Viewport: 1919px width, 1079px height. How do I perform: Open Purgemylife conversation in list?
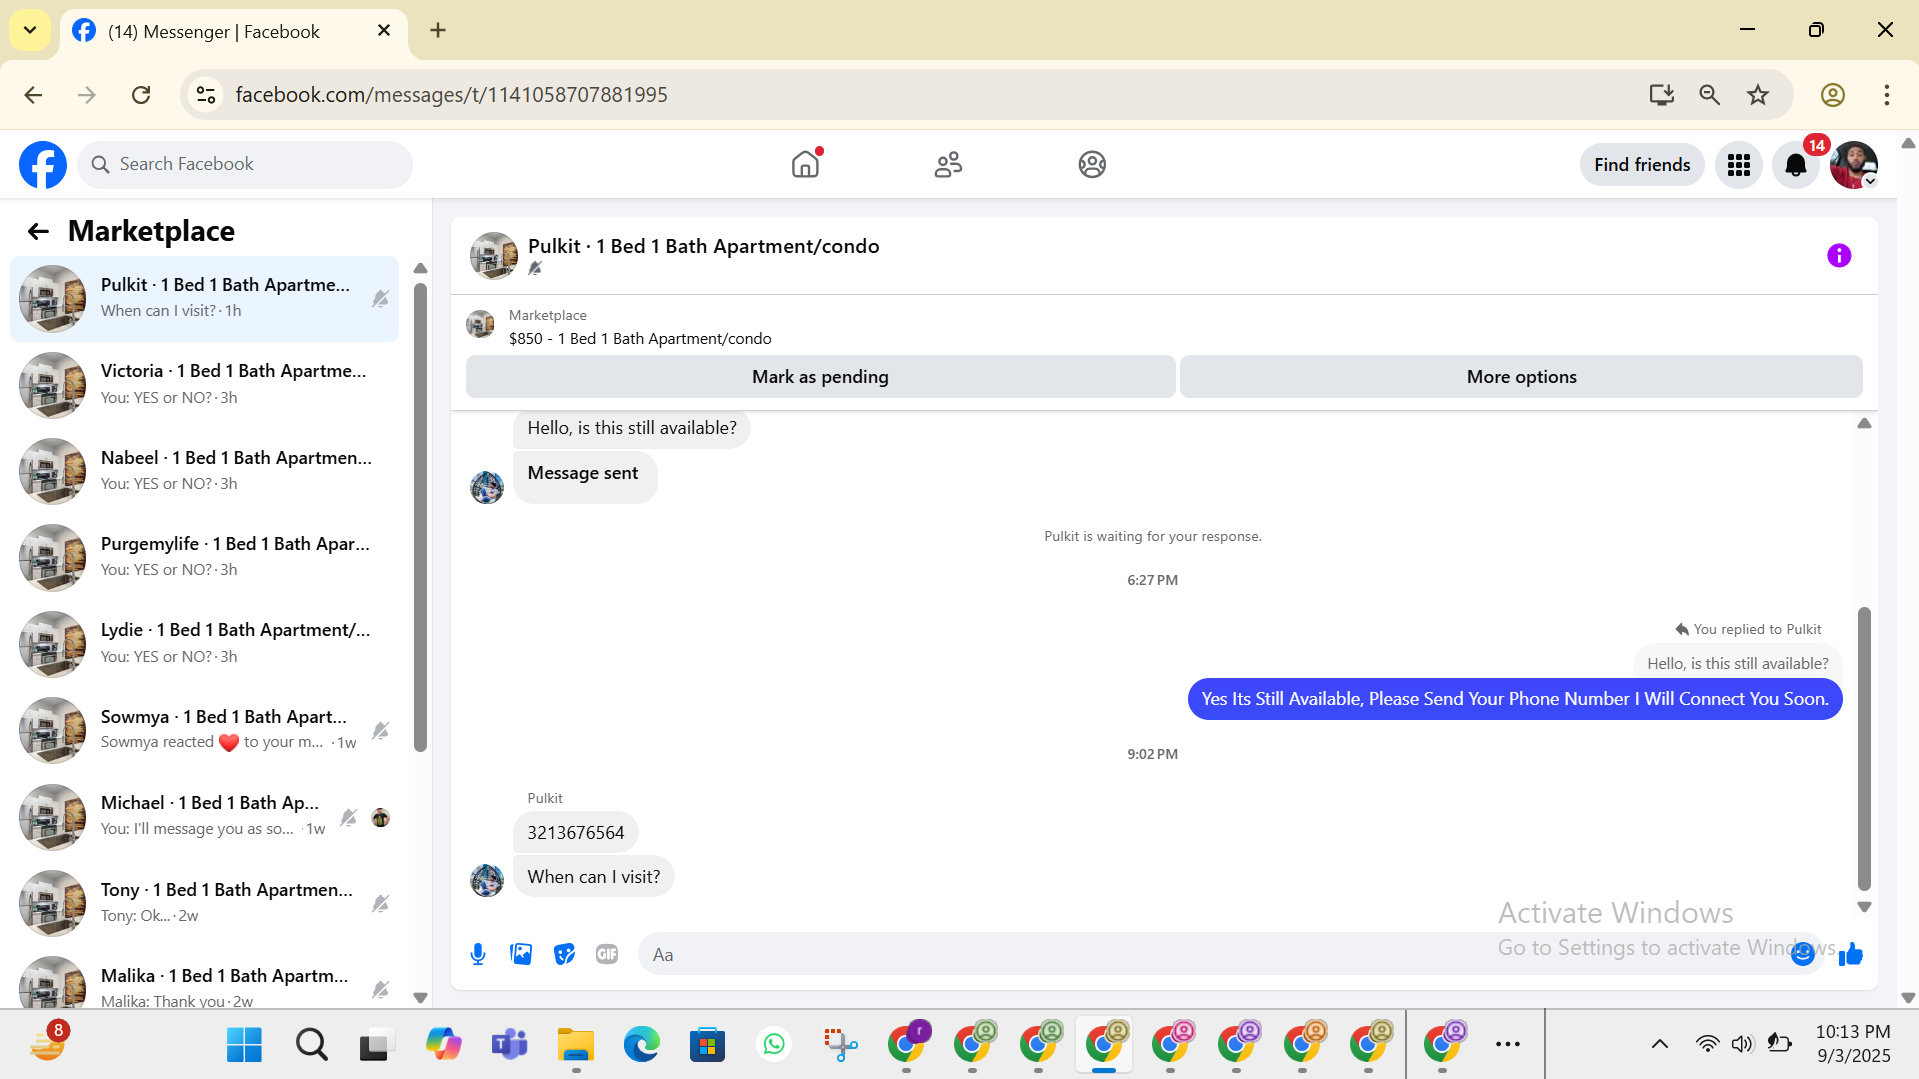[204, 558]
